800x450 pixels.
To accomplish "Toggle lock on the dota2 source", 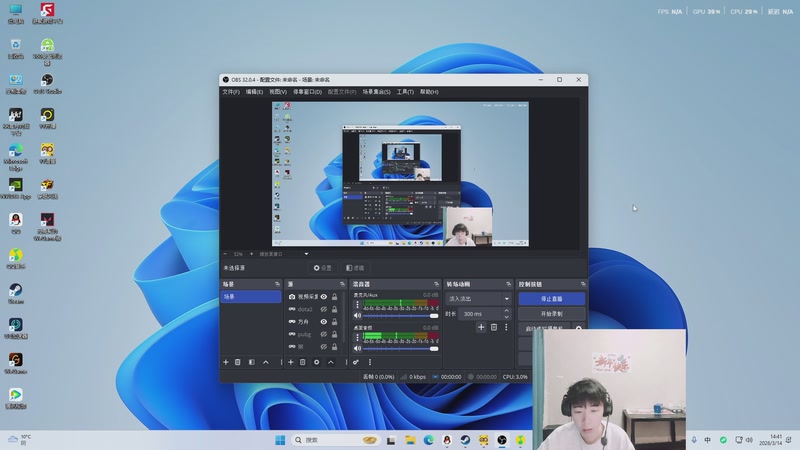I will (335, 309).
